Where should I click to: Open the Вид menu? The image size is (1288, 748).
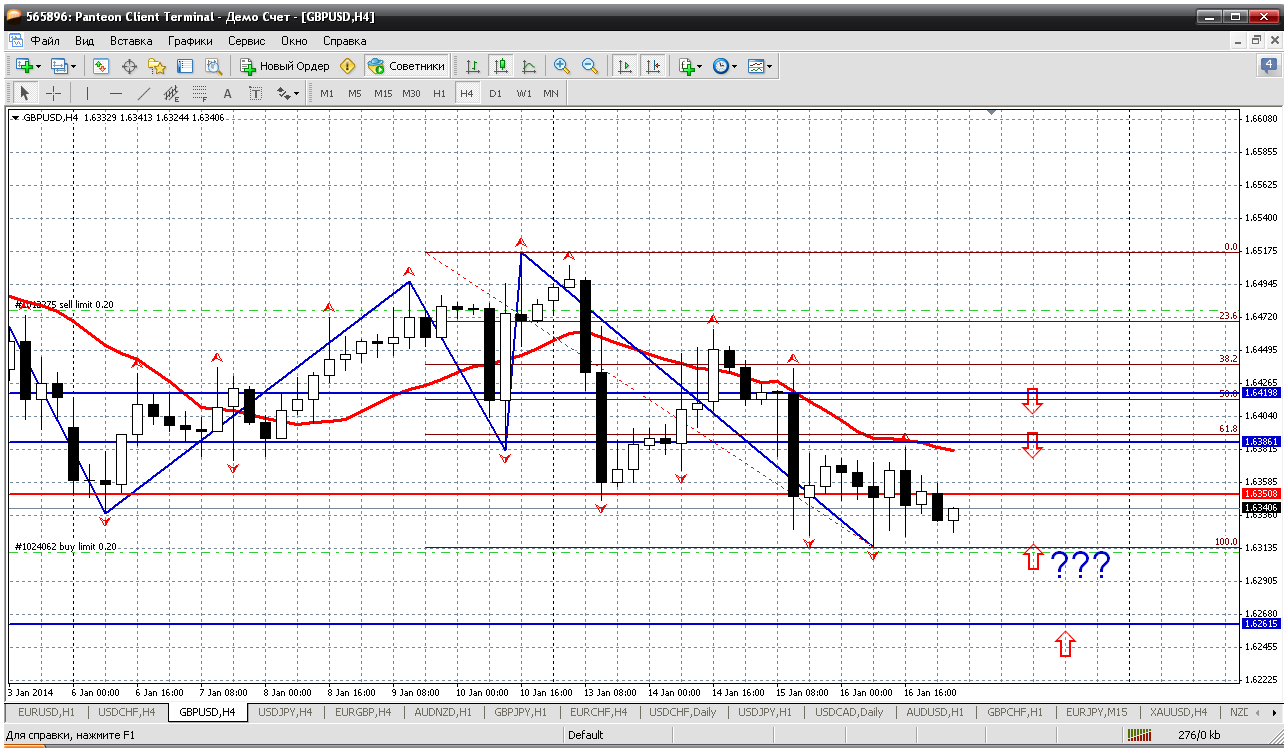tap(84, 41)
